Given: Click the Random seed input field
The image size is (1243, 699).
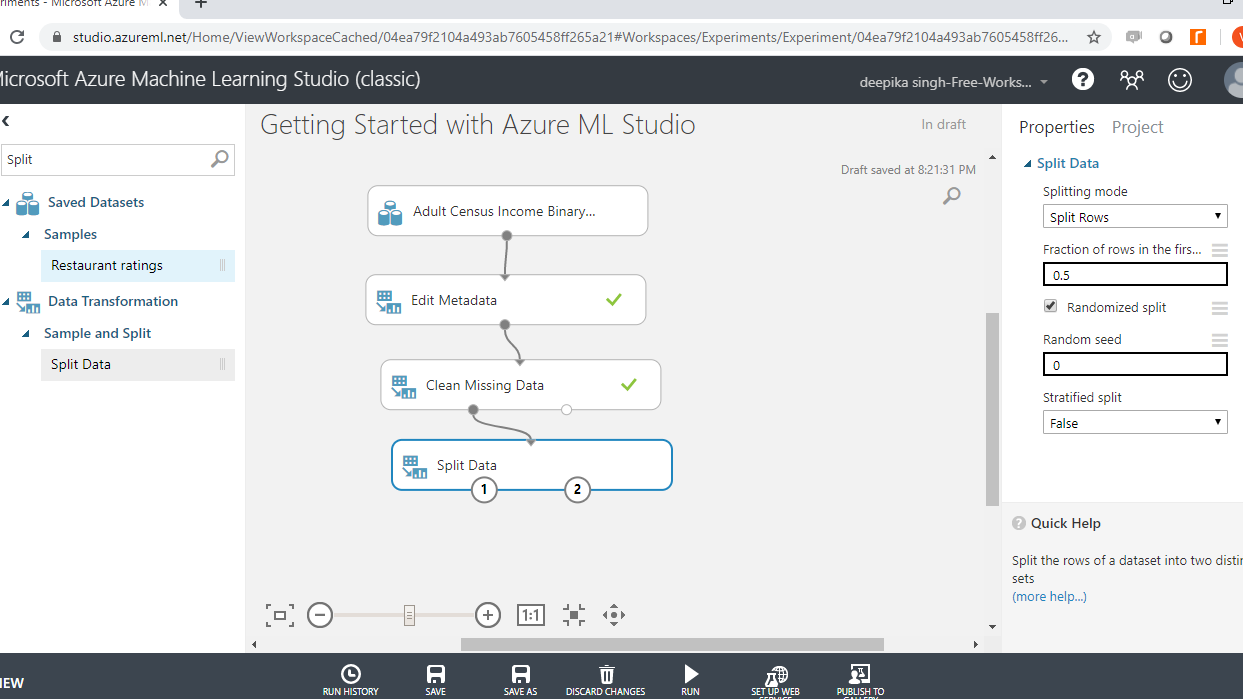Looking at the screenshot, I should (1135, 365).
